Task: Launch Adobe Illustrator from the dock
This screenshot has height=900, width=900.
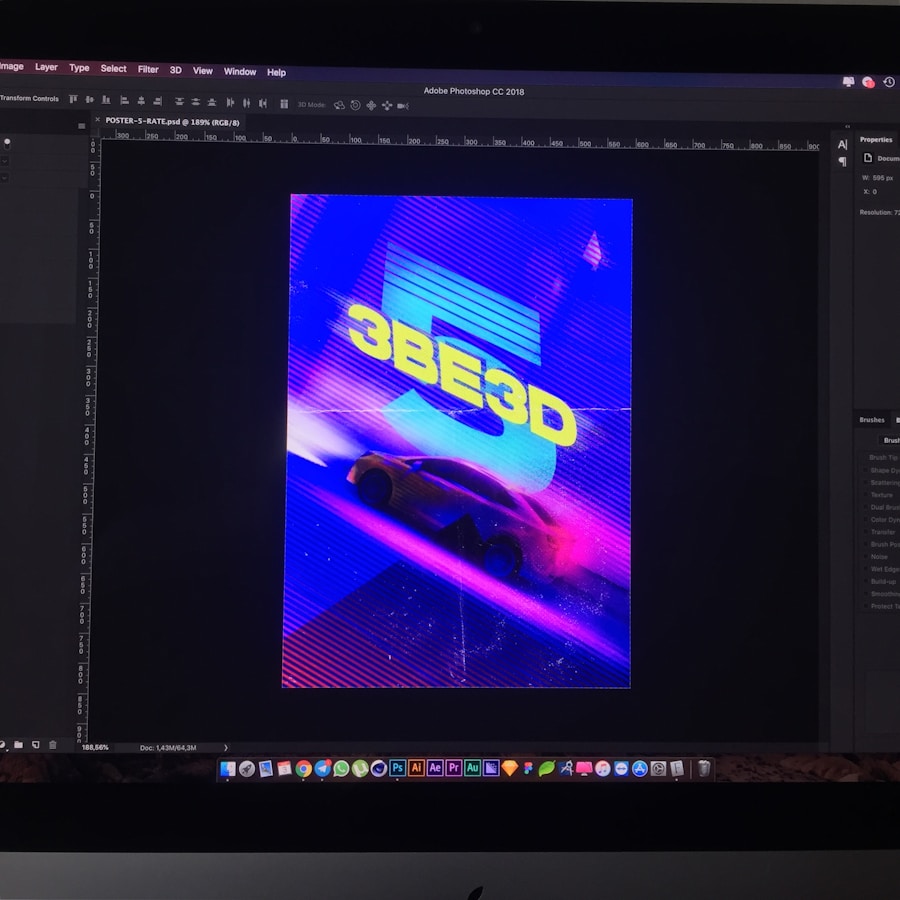Action: tap(416, 768)
